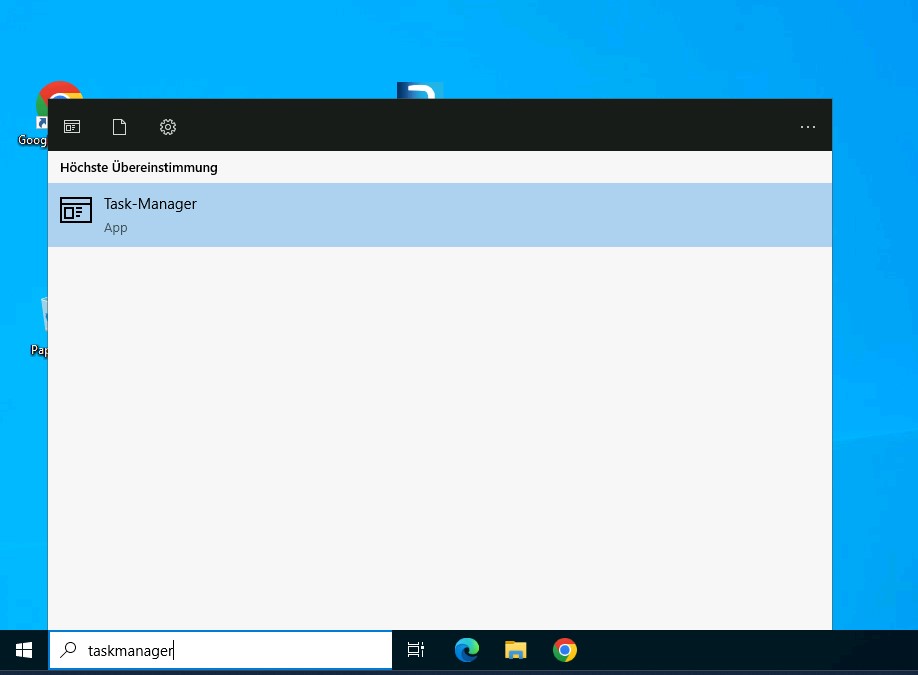Click the Task-Manager app icon in results
Screen dimensions: 918x675
(x=76, y=210)
